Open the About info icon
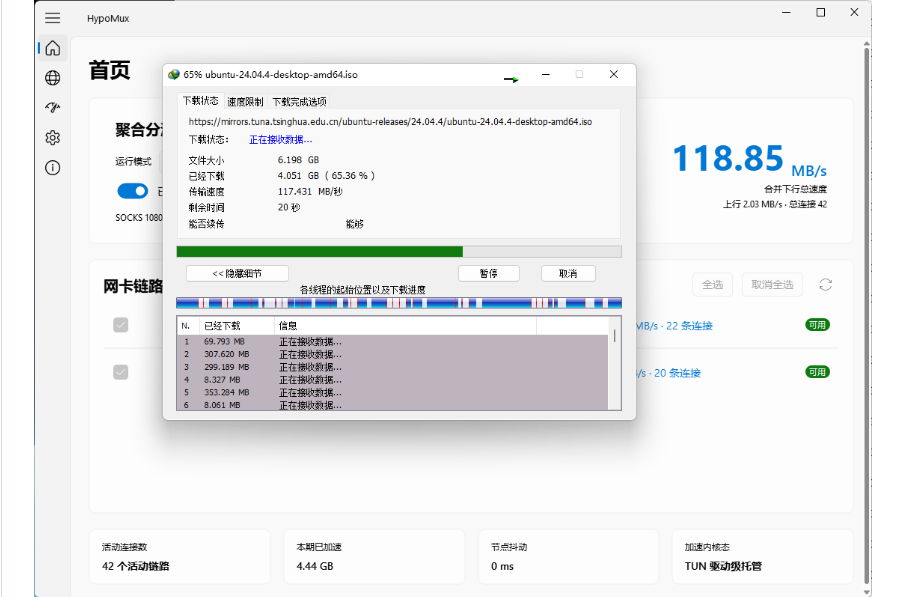 52,167
